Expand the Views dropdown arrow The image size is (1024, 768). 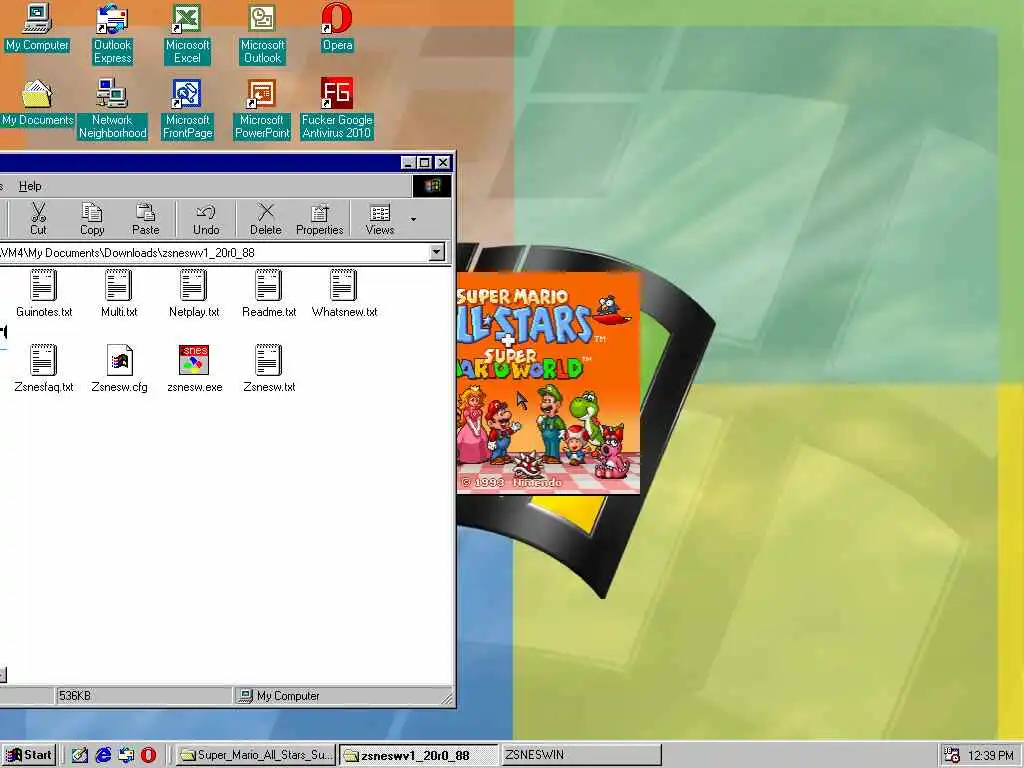click(413, 219)
